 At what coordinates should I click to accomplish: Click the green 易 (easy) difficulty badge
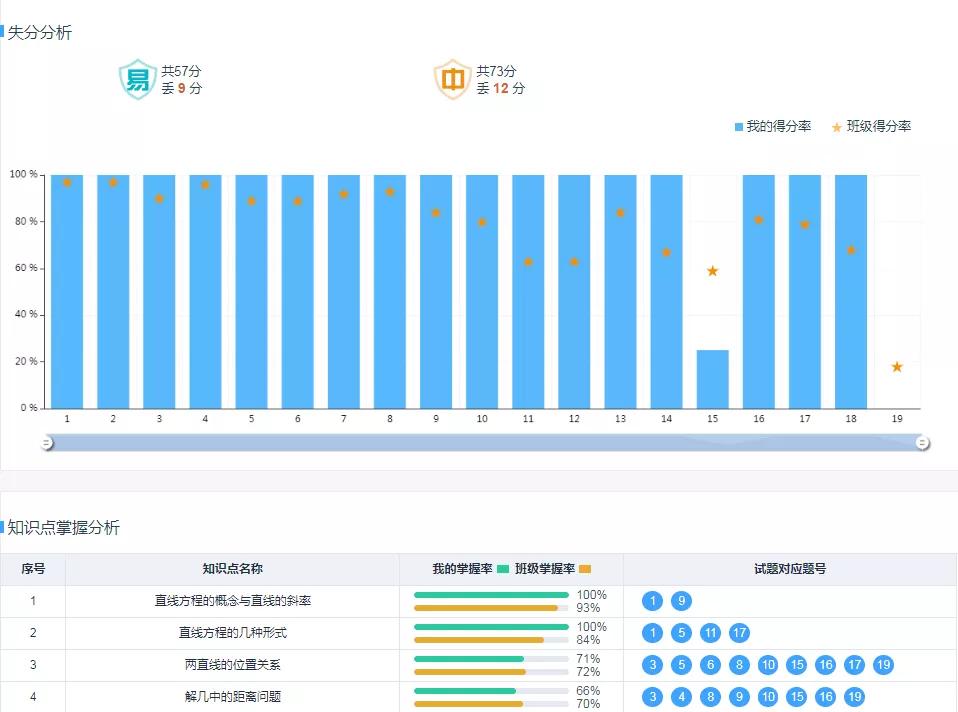138,80
